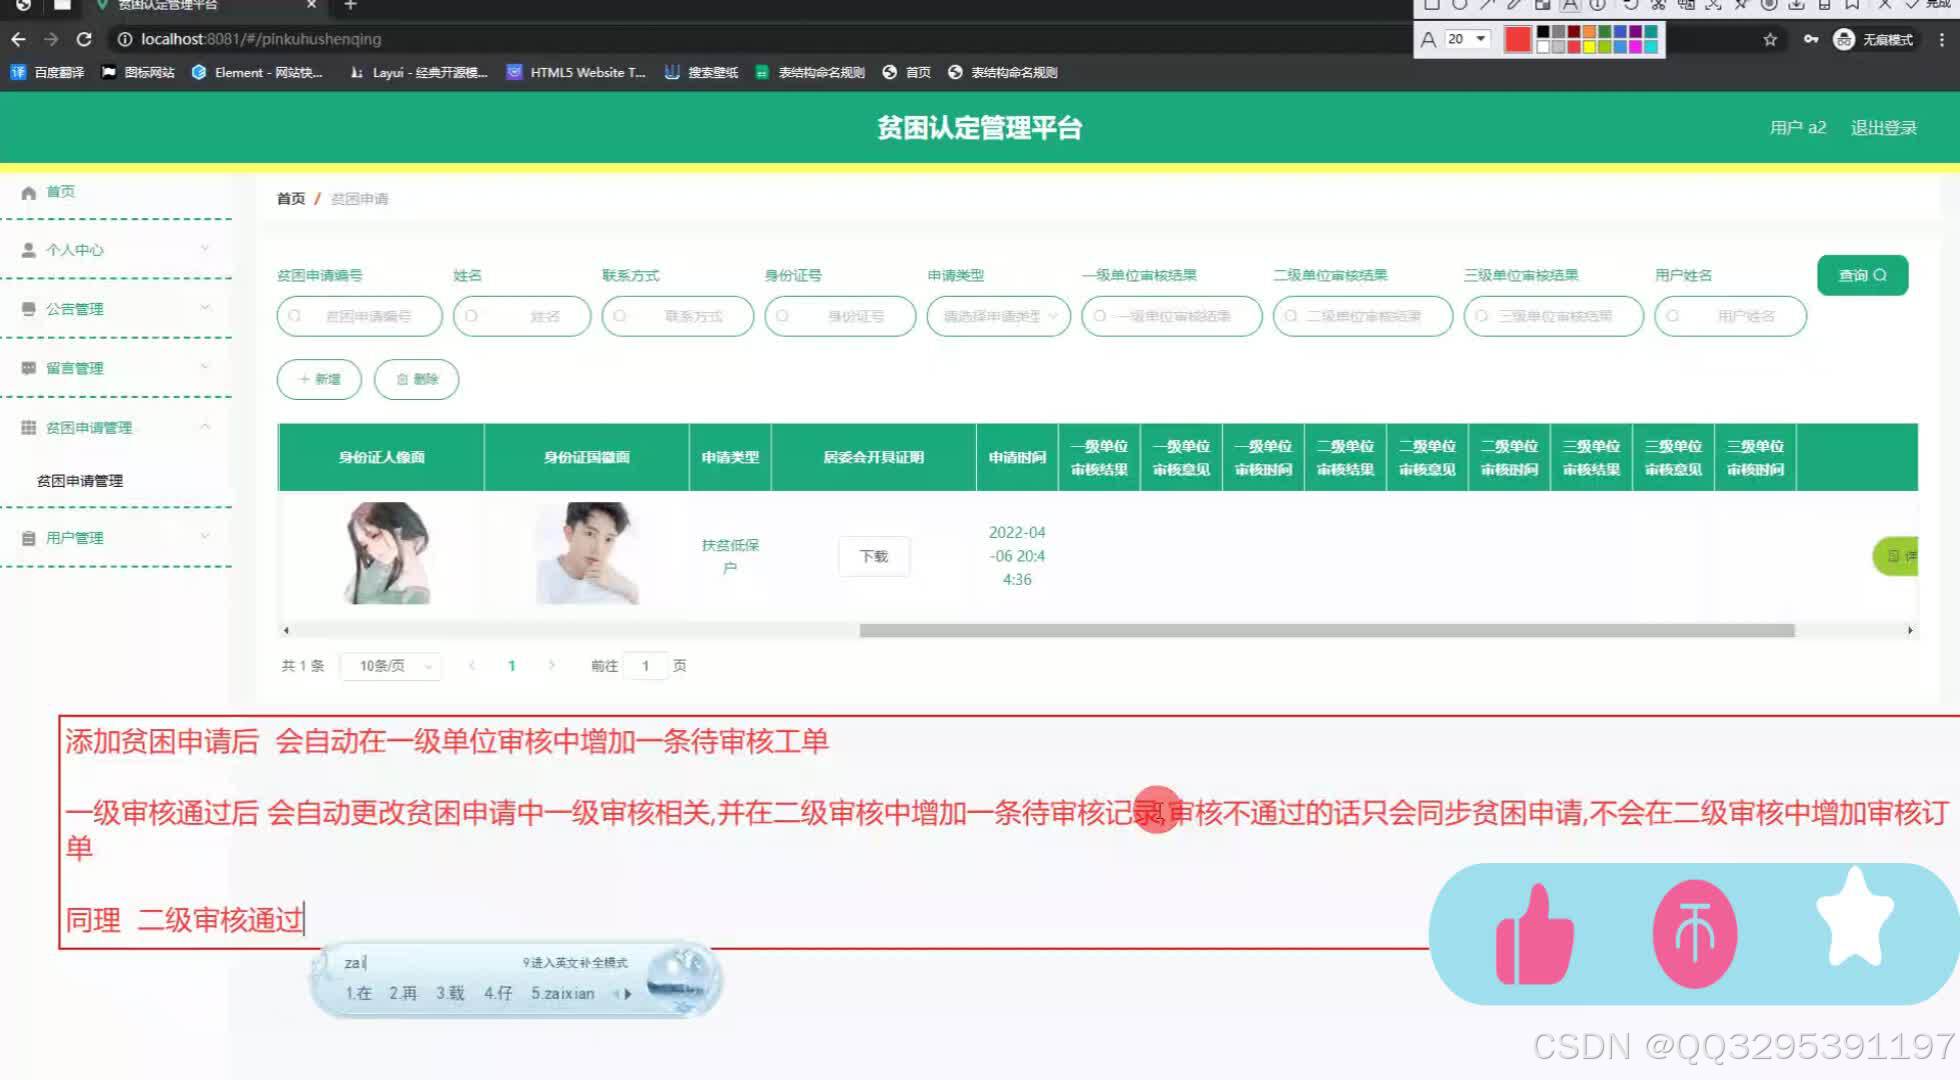Click the green 查询 search button
1960x1080 pixels.
coord(1862,275)
